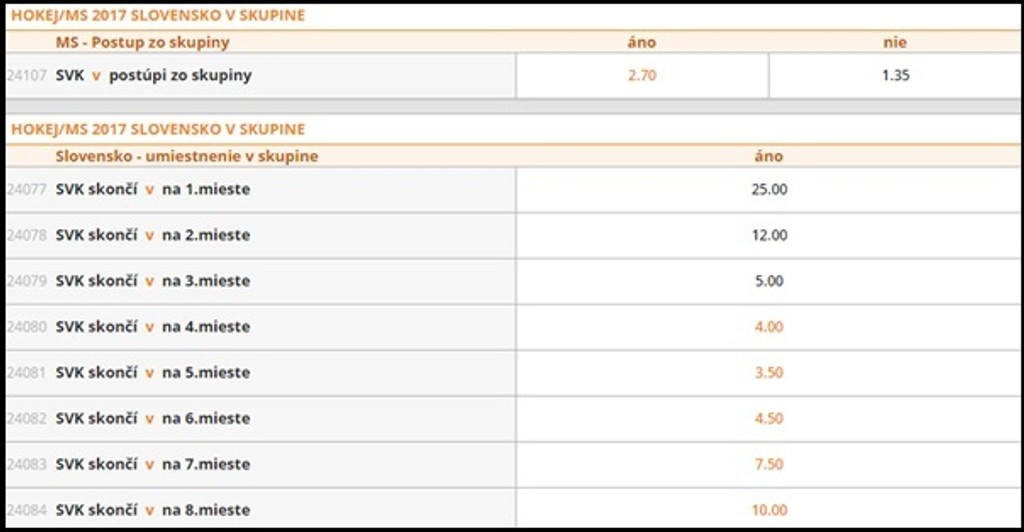Select the 1.35 'nie' odds for SVK advancing
This screenshot has height=532, width=1024.
coord(895,75)
